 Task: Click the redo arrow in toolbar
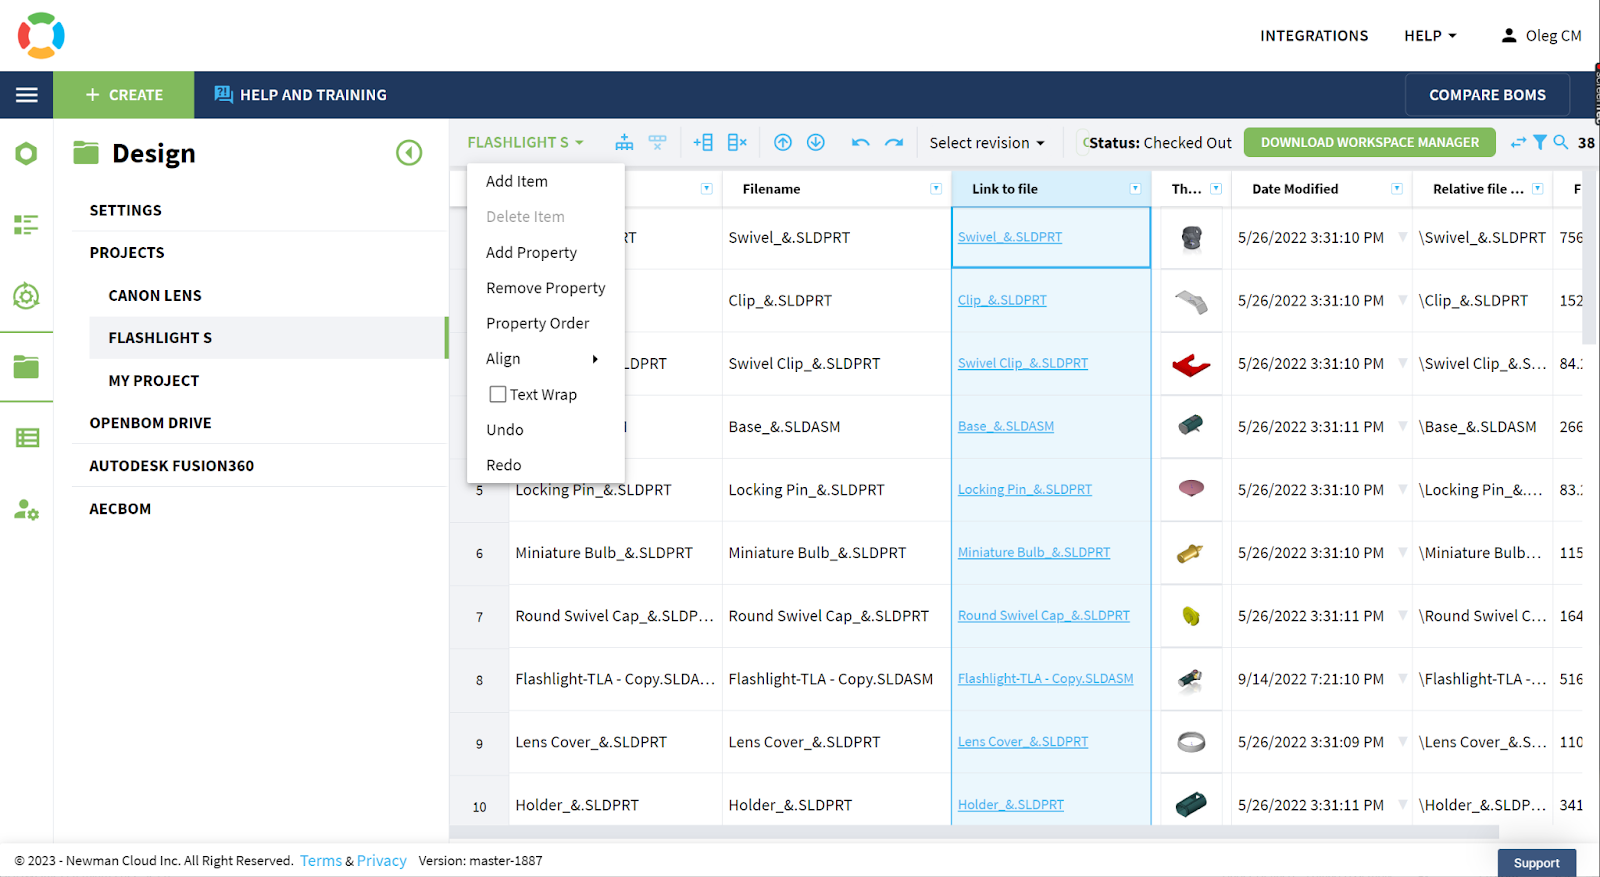(x=894, y=143)
